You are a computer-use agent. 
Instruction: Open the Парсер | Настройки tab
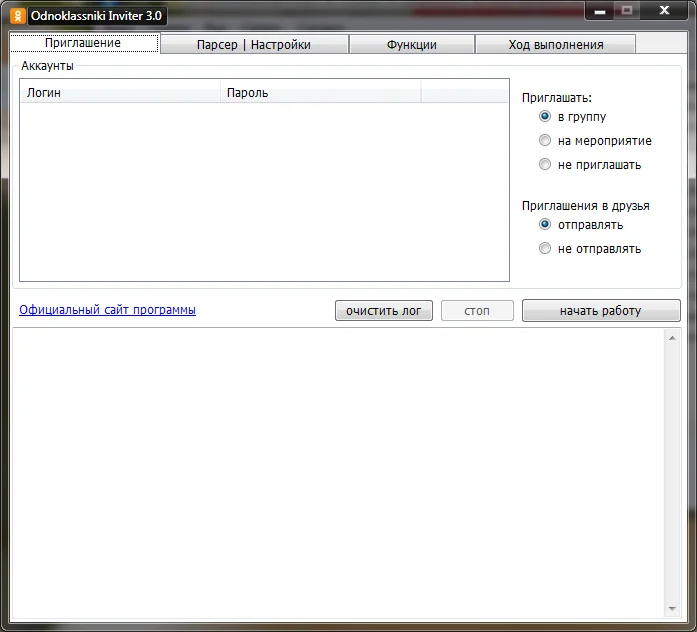click(254, 44)
